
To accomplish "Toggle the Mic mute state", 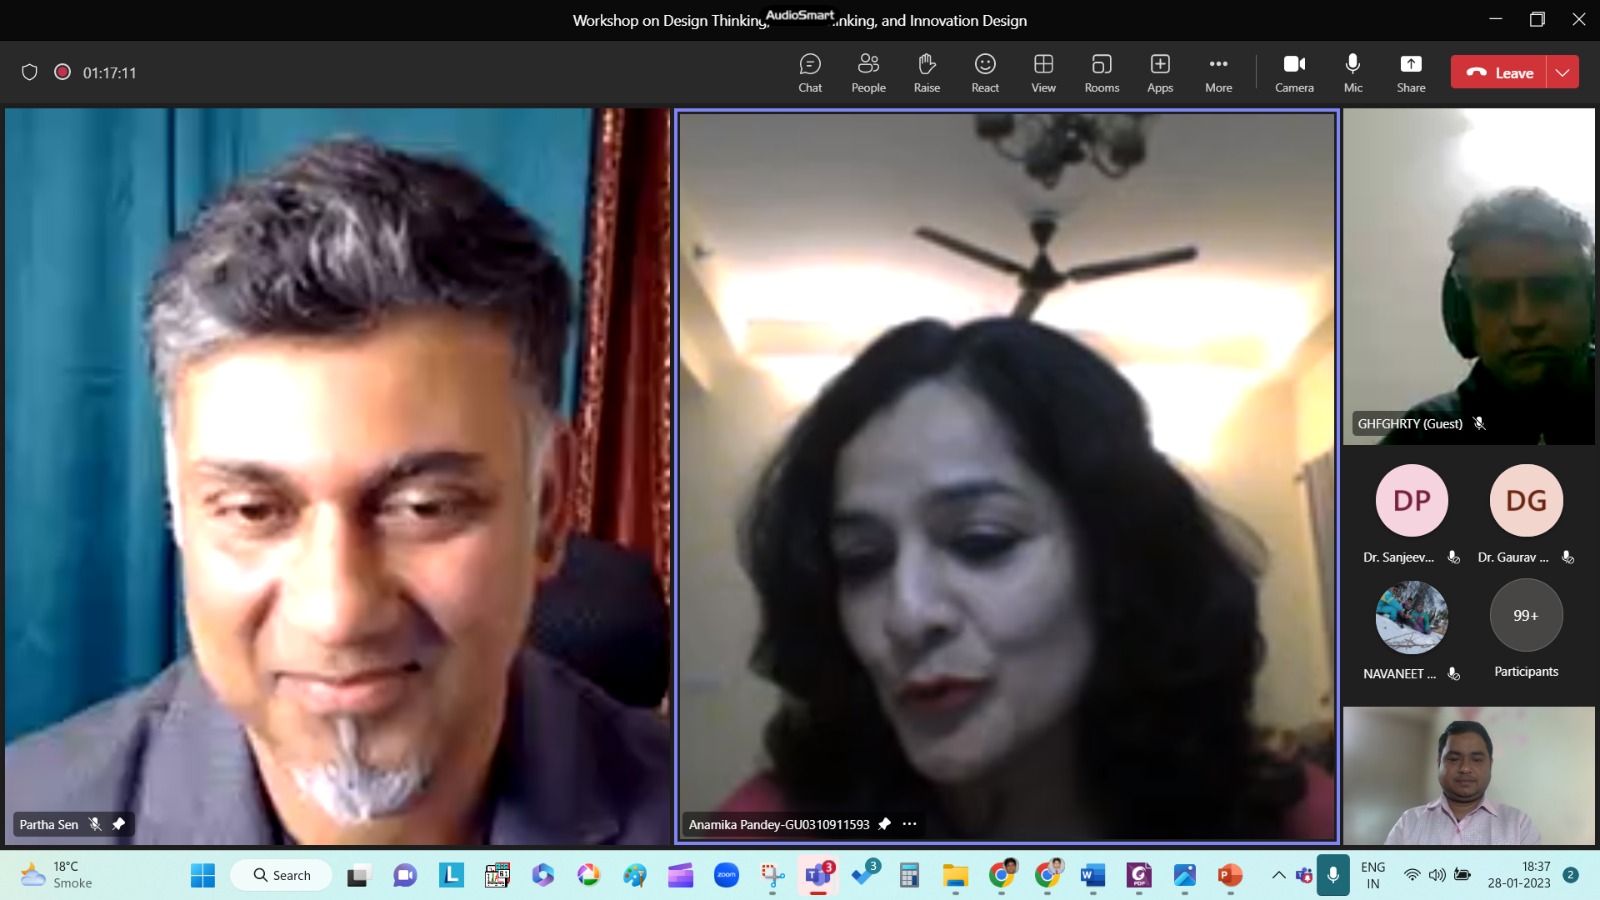I will (1353, 73).
